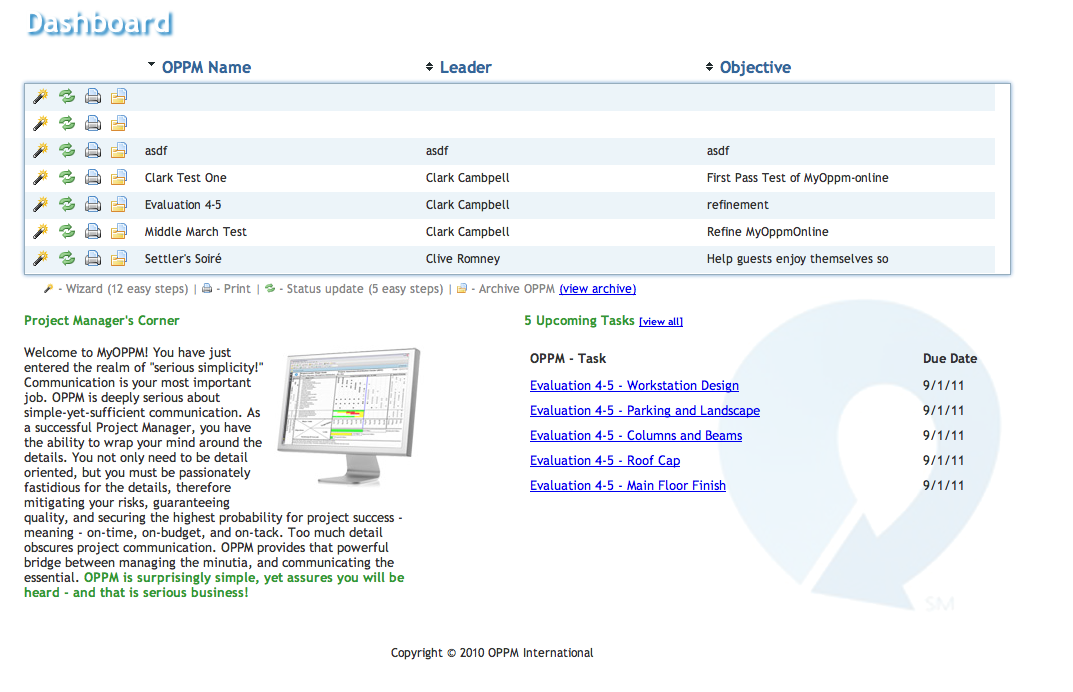Click the Copyright 2010 OPPM International footer
The image size is (1073, 692).
(x=492, y=653)
